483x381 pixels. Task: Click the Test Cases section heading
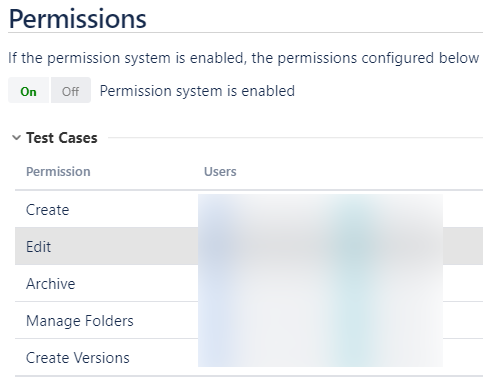[x=62, y=138]
